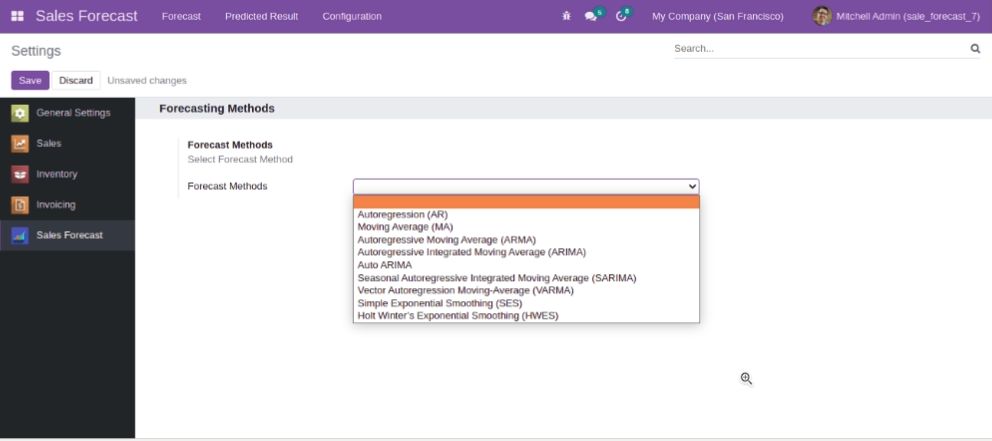992x441 pixels.
Task: Click the bug debug icon
Action: [566, 17]
